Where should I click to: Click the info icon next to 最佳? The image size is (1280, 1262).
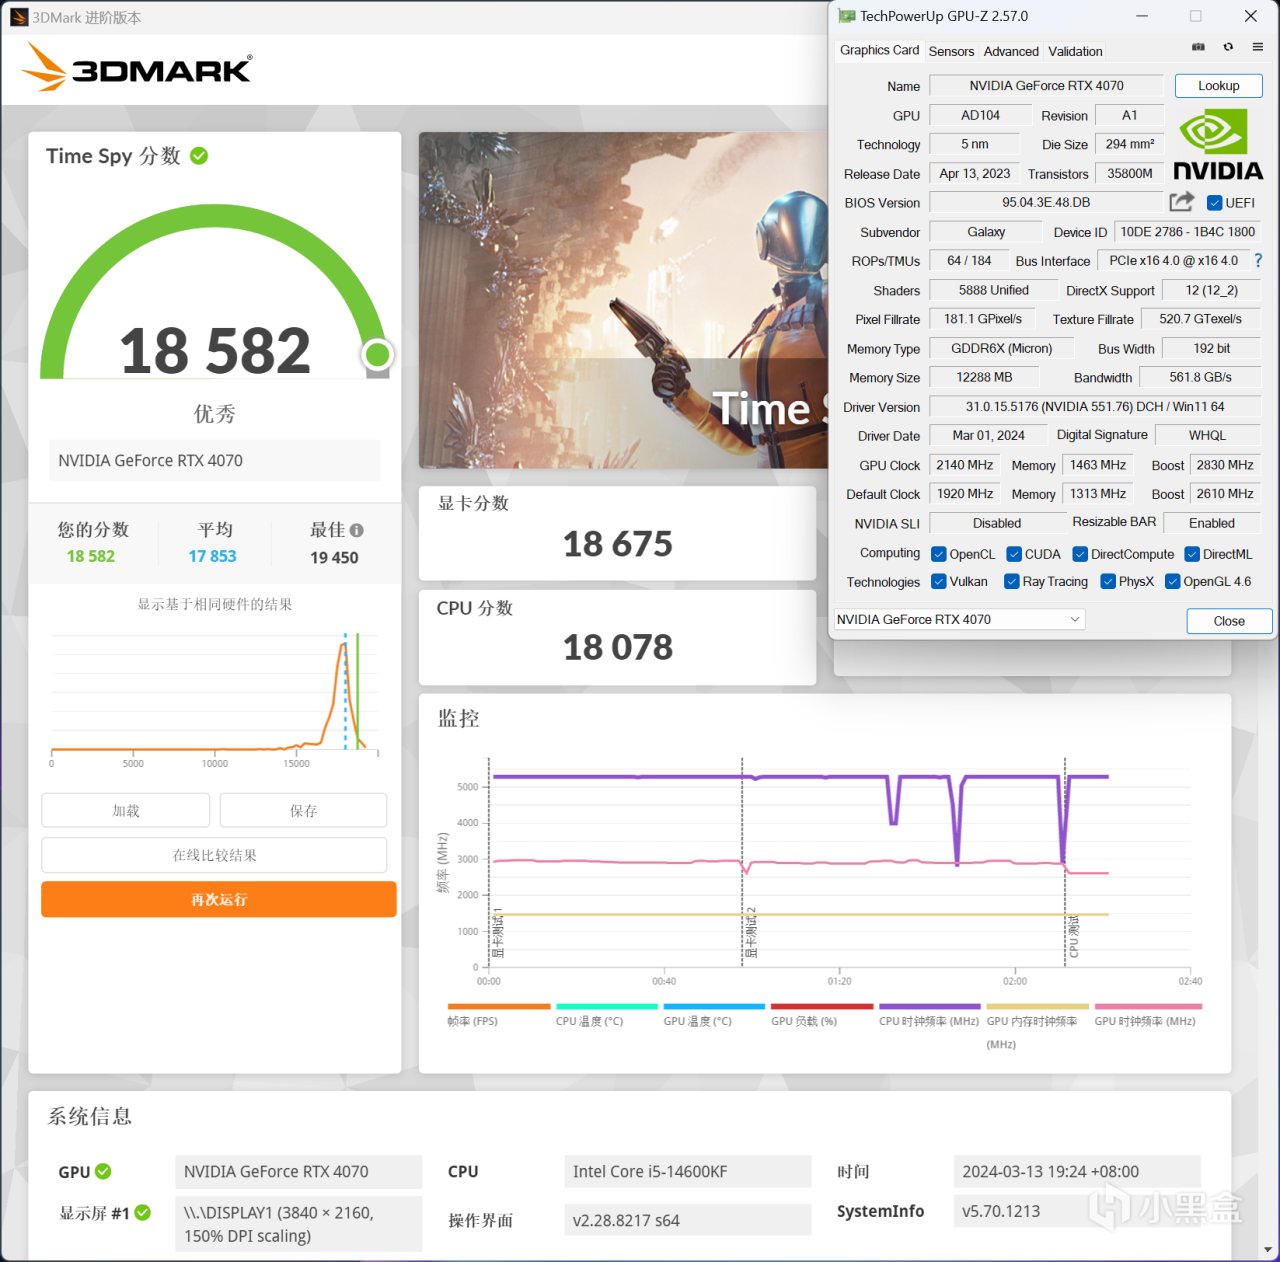(356, 530)
